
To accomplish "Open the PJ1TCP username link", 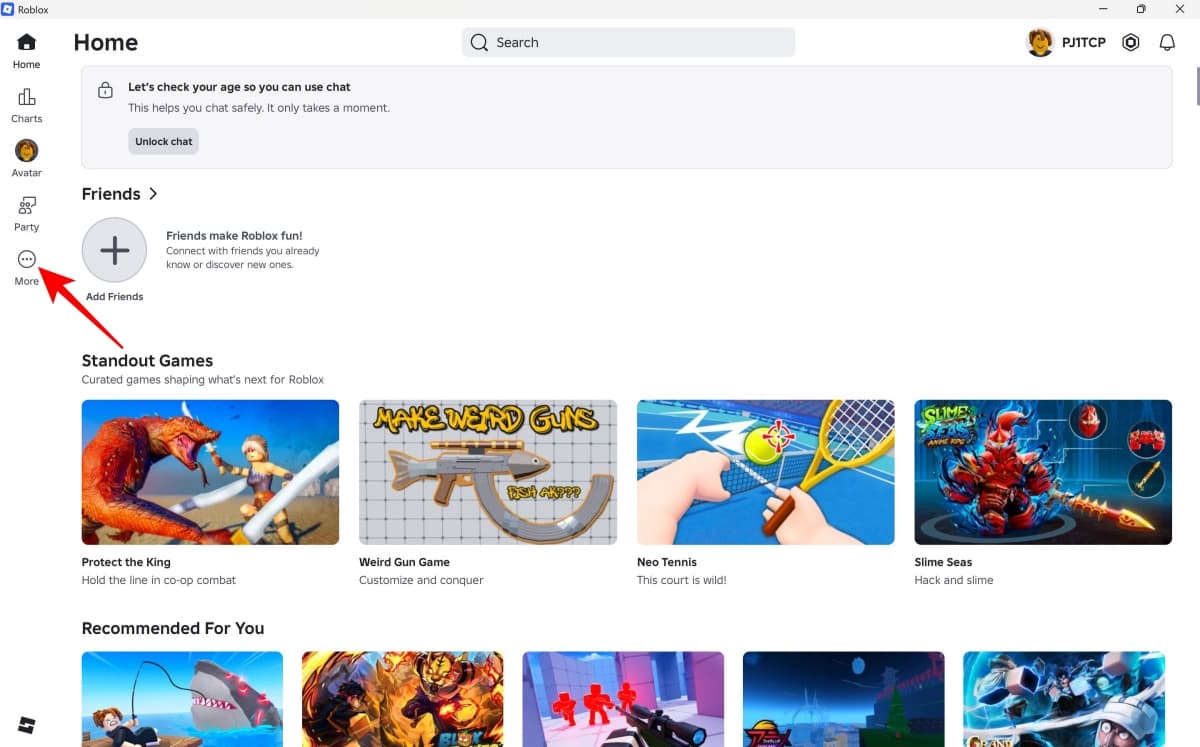I will tap(1084, 43).
